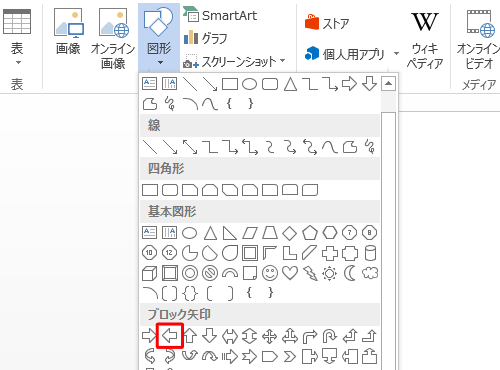Select the hexagon shape
The height and width of the screenshot is (370, 500).
point(330,233)
